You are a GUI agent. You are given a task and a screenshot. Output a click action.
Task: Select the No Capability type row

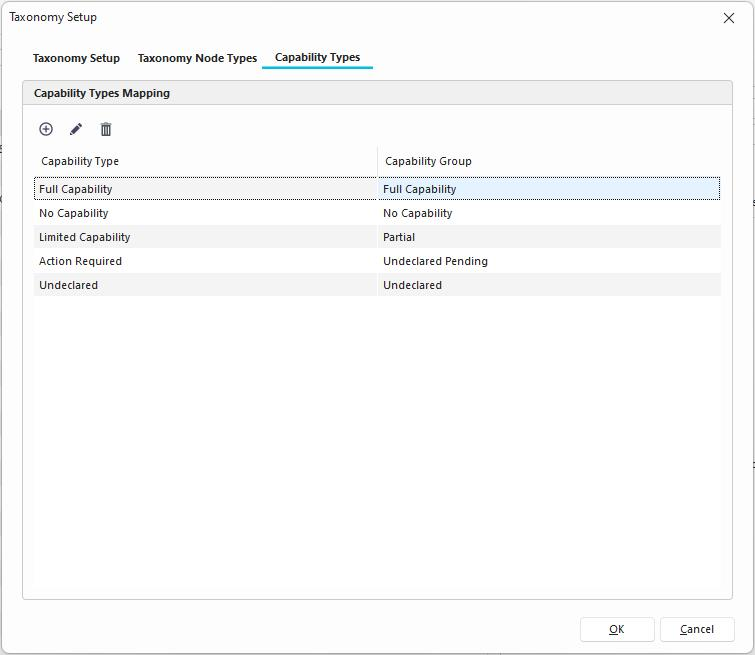click(74, 213)
